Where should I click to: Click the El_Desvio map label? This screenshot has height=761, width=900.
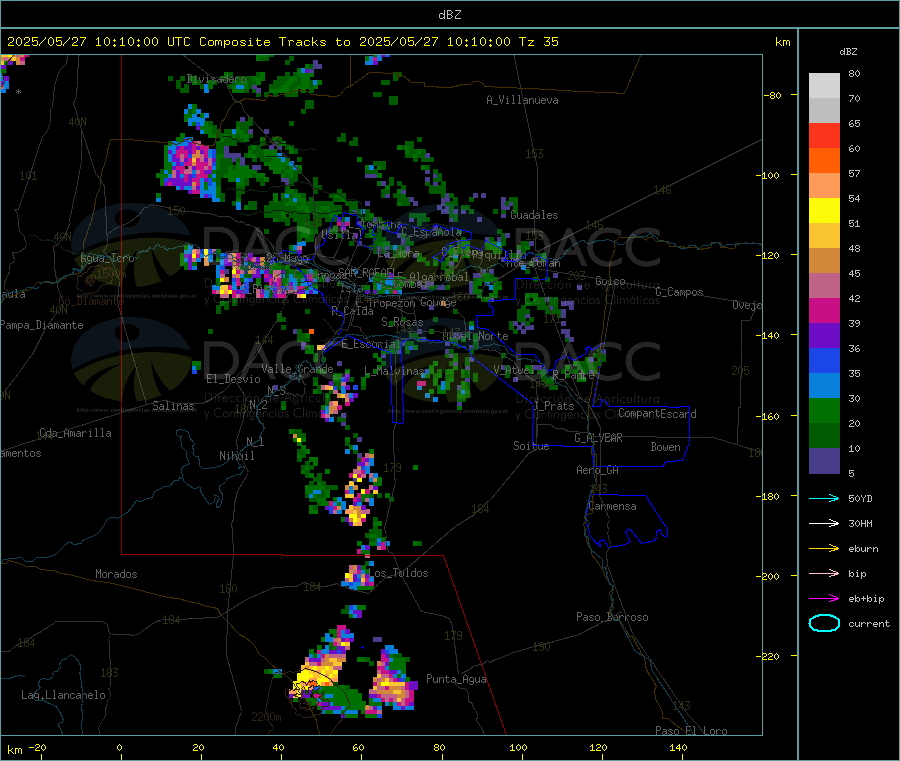233,379
